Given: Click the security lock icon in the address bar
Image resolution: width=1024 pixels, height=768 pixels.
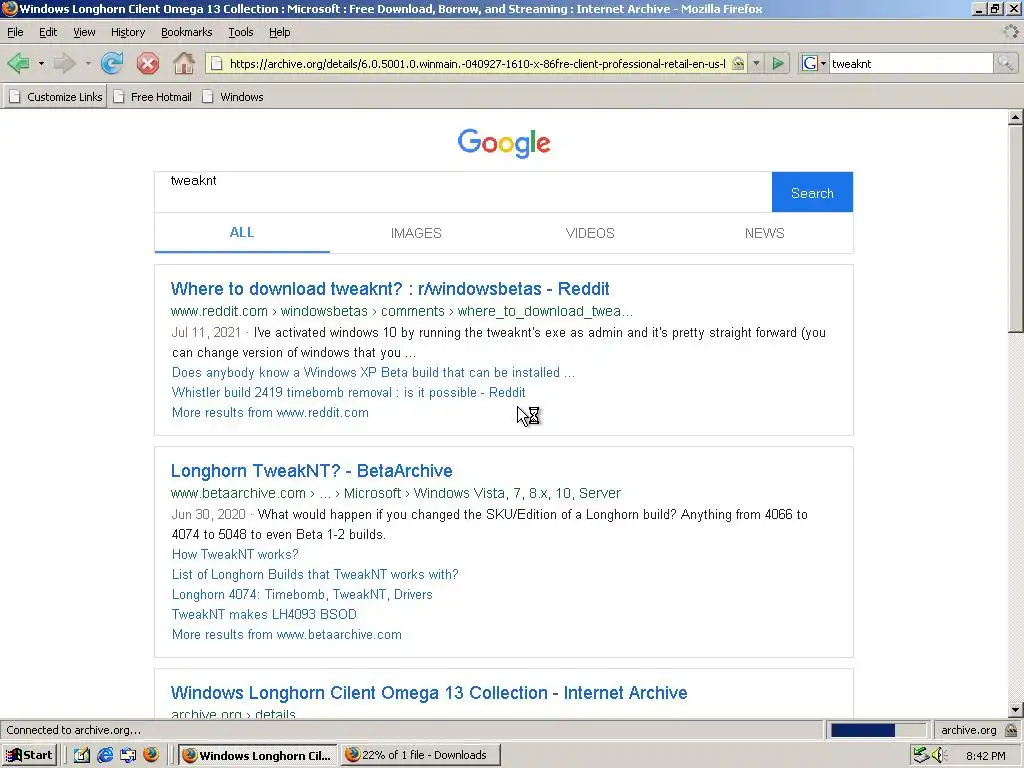Looking at the screenshot, I should (x=738, y=63).
